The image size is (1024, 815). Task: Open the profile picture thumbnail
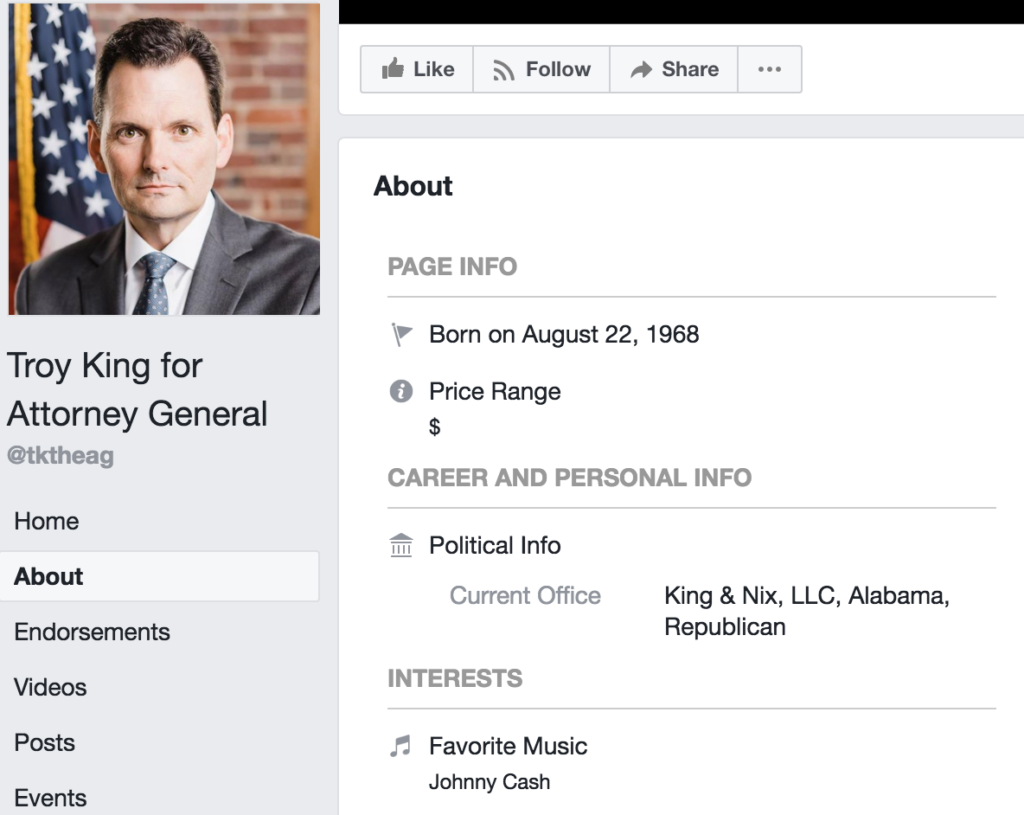tap(164, 159)
